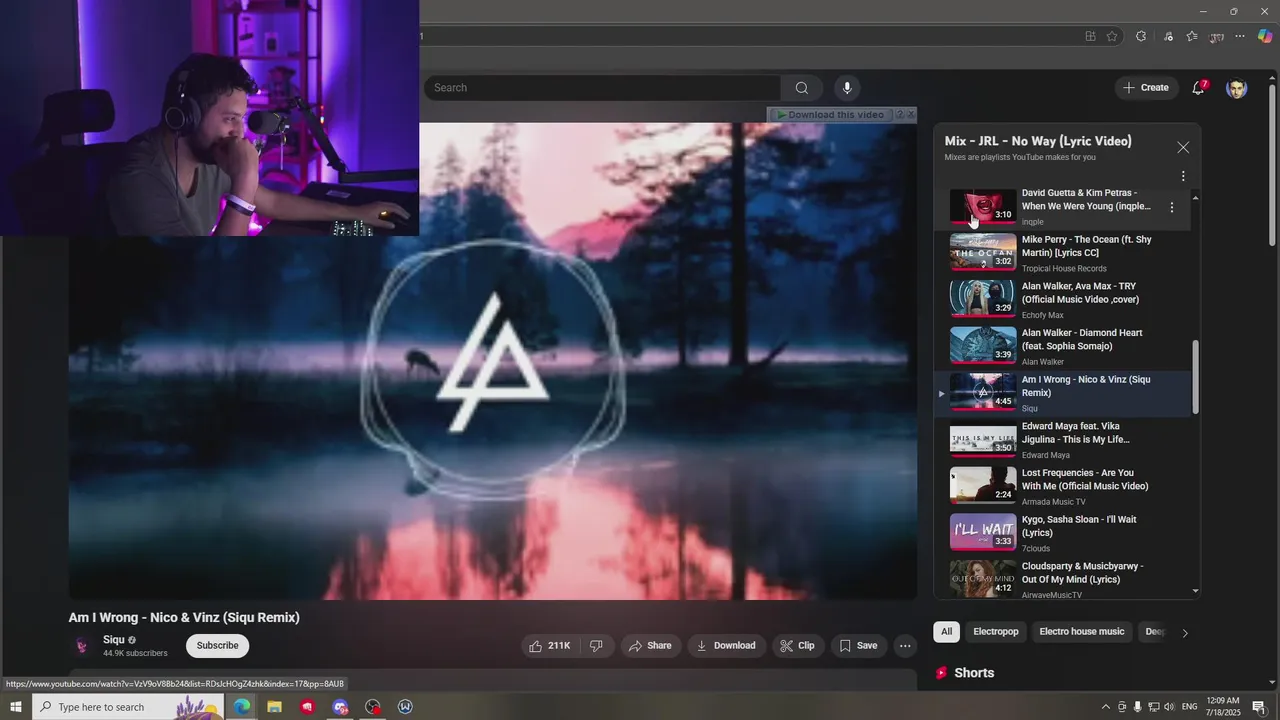The width and height of the screenshot is (1280, 720).
Task: Open the W app icon in taskbar
Action: click(x=405, y=707)
